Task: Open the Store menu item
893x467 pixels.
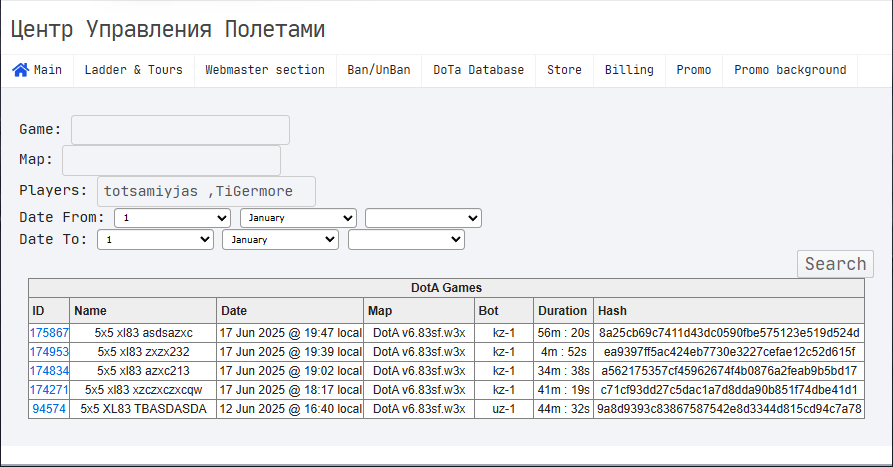Action: (x=564, y=70)
